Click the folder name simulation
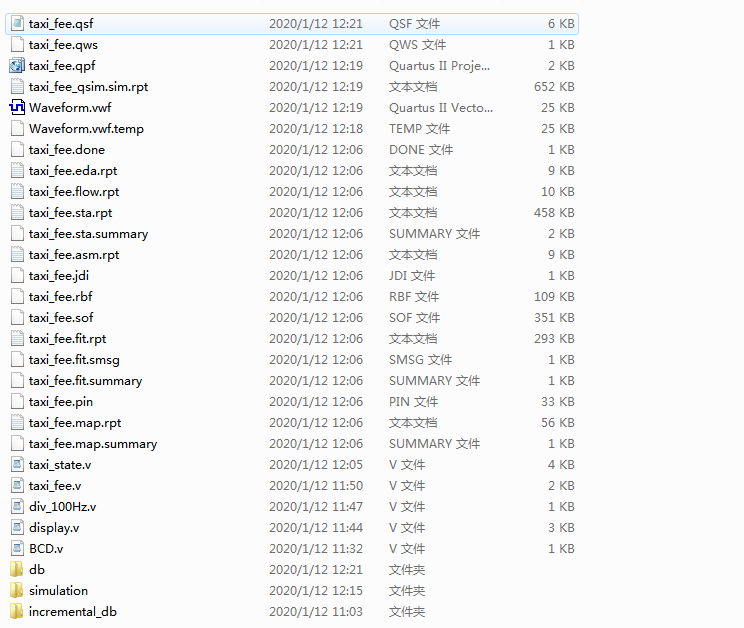Image resolution: width=744 pixels, height=628 pixels. click(58, 591)
